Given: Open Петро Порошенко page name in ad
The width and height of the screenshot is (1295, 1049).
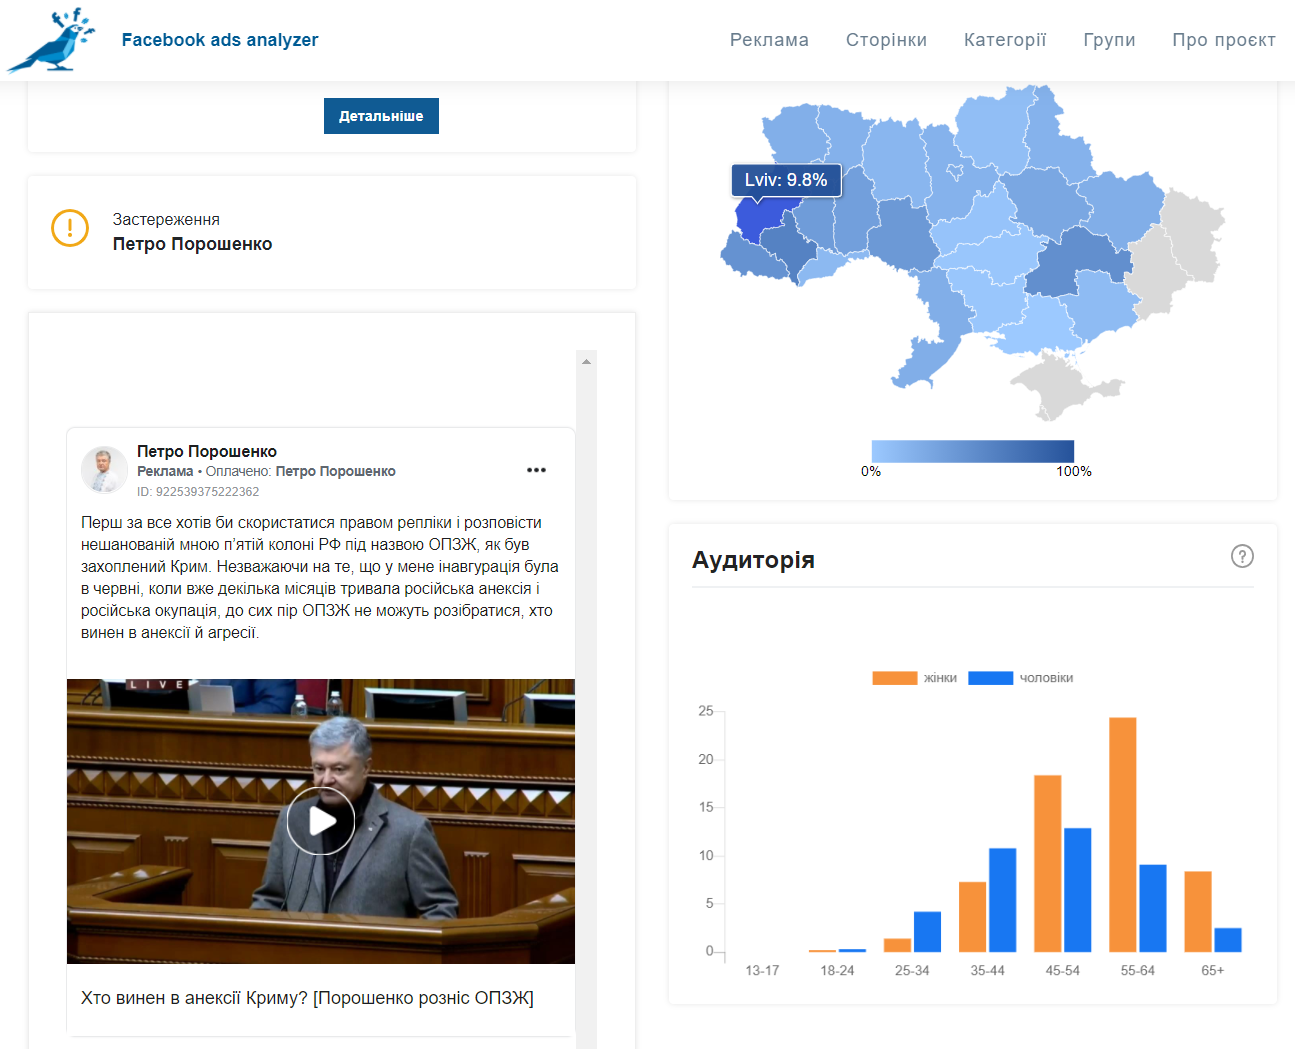Looking at the screenshot, I should click(x=207, y=451).
